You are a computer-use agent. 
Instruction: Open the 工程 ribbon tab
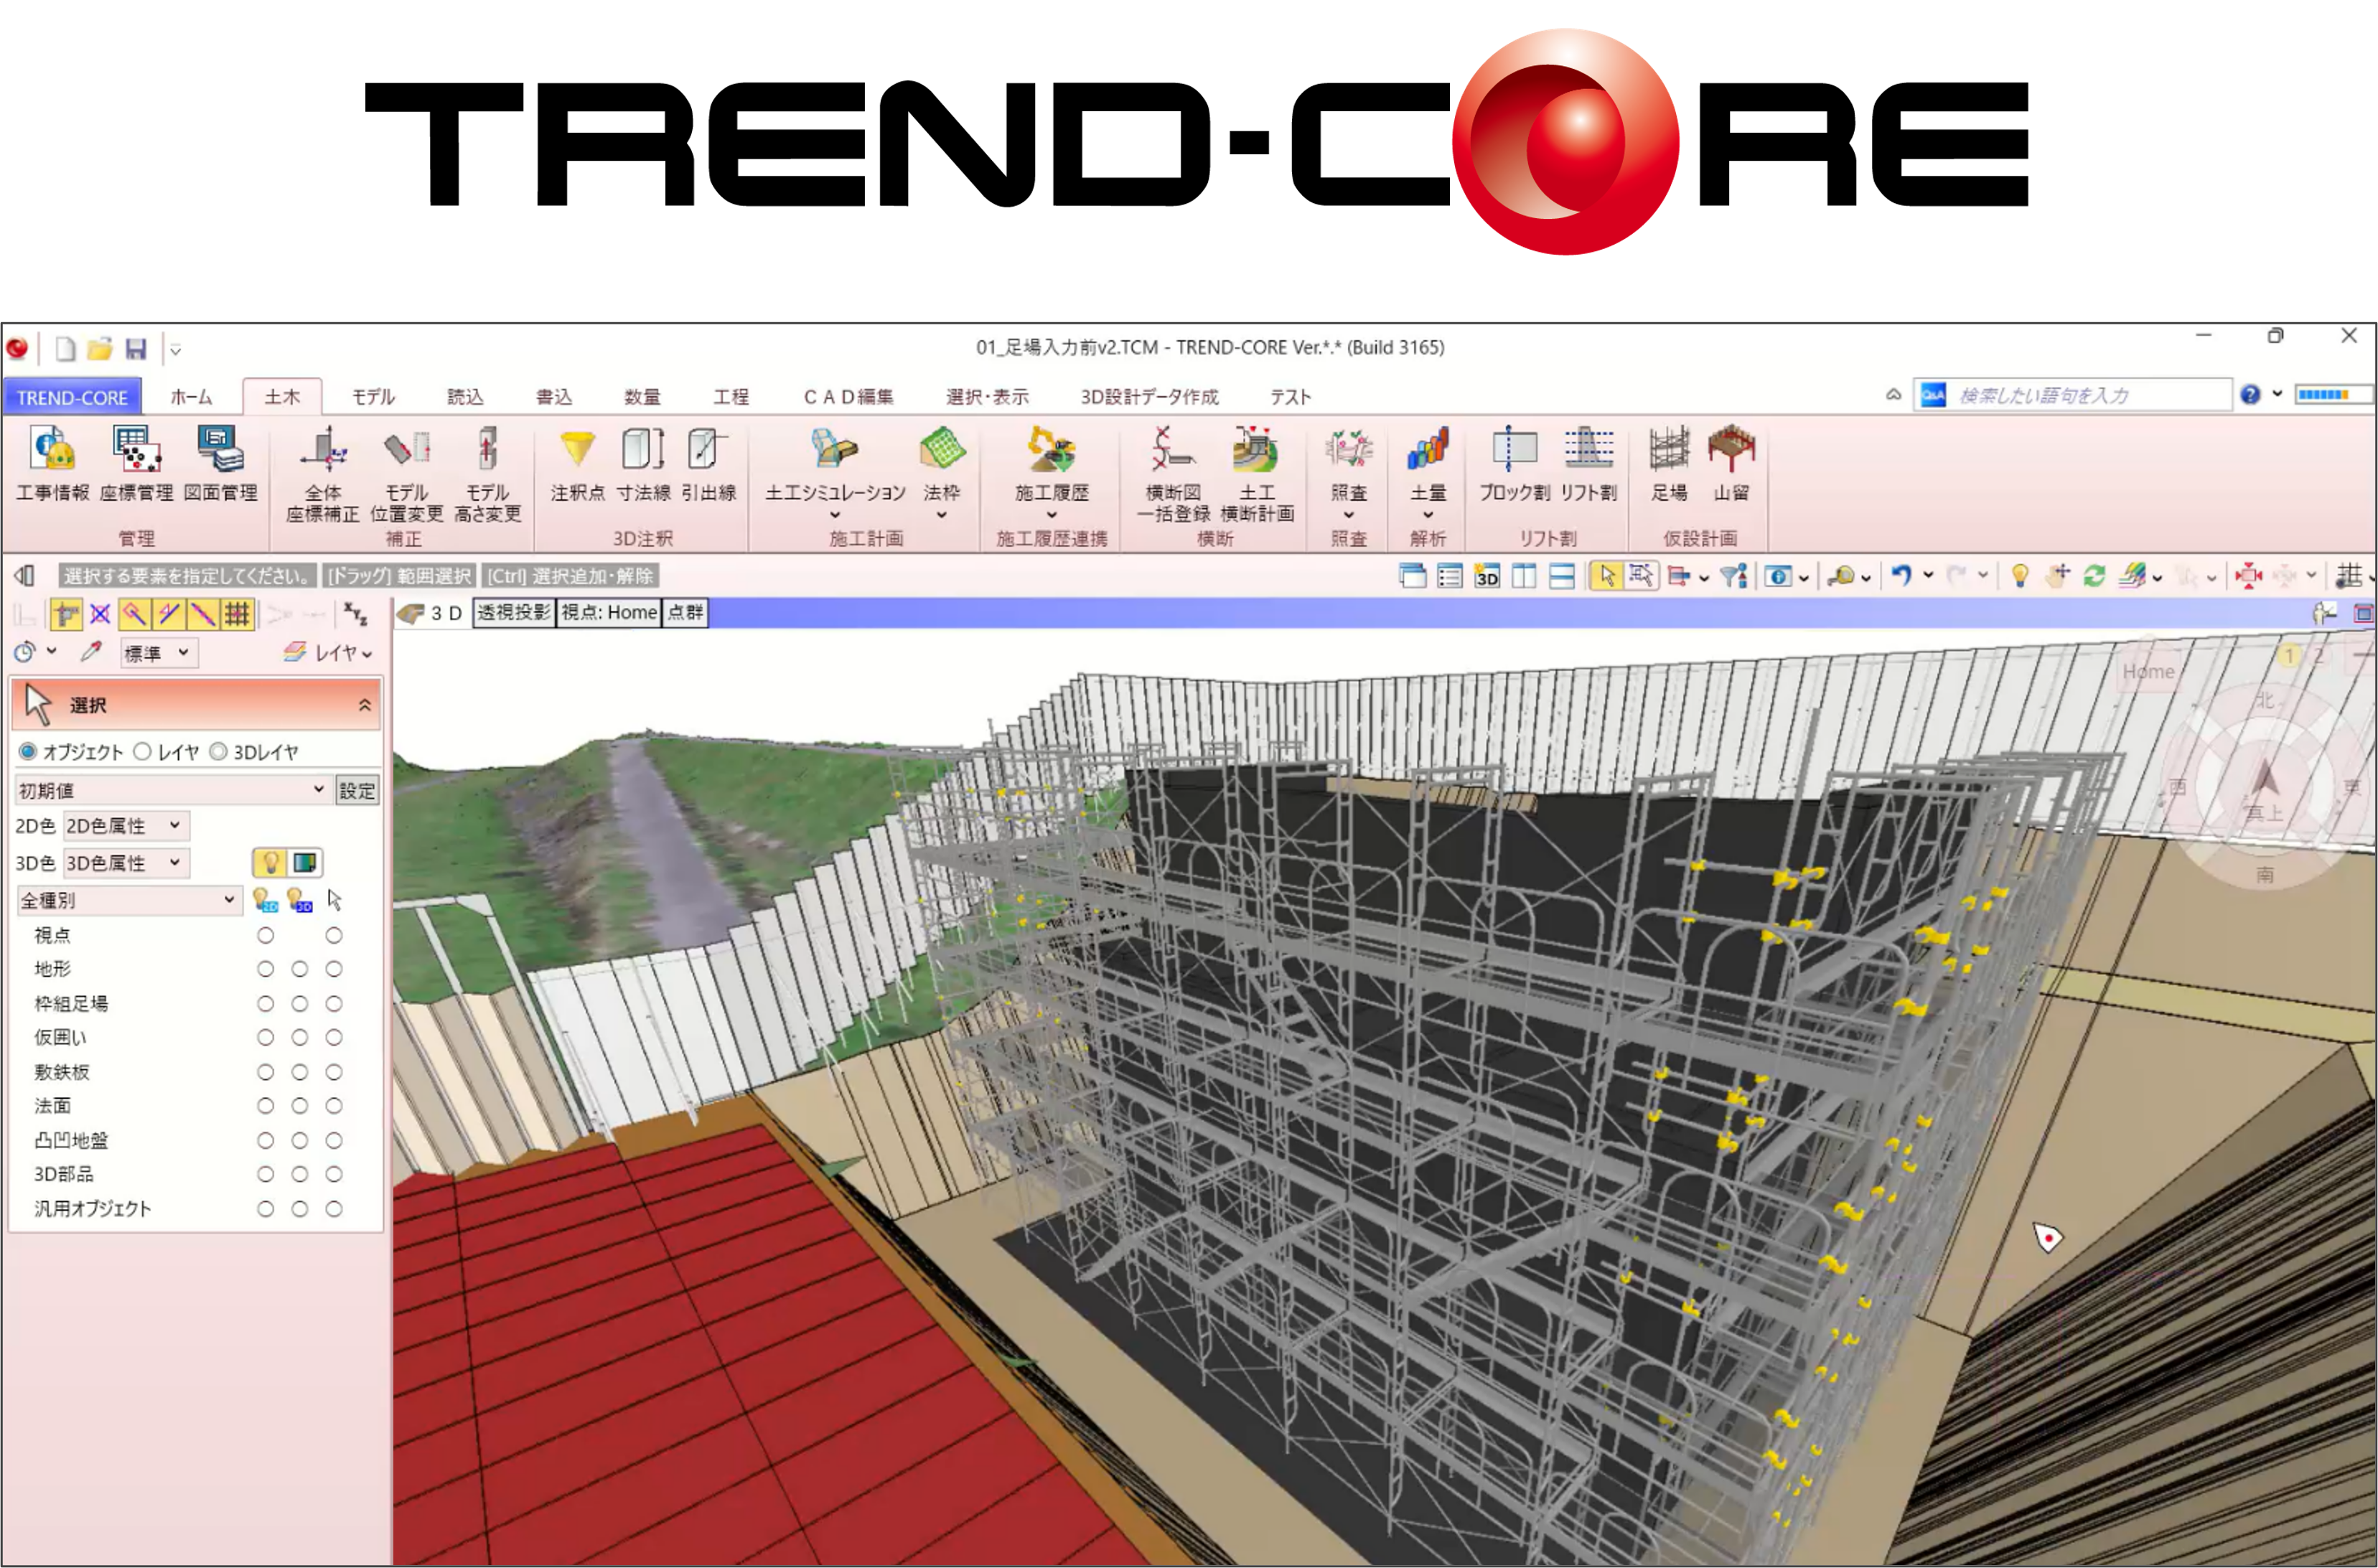(731, 396)
